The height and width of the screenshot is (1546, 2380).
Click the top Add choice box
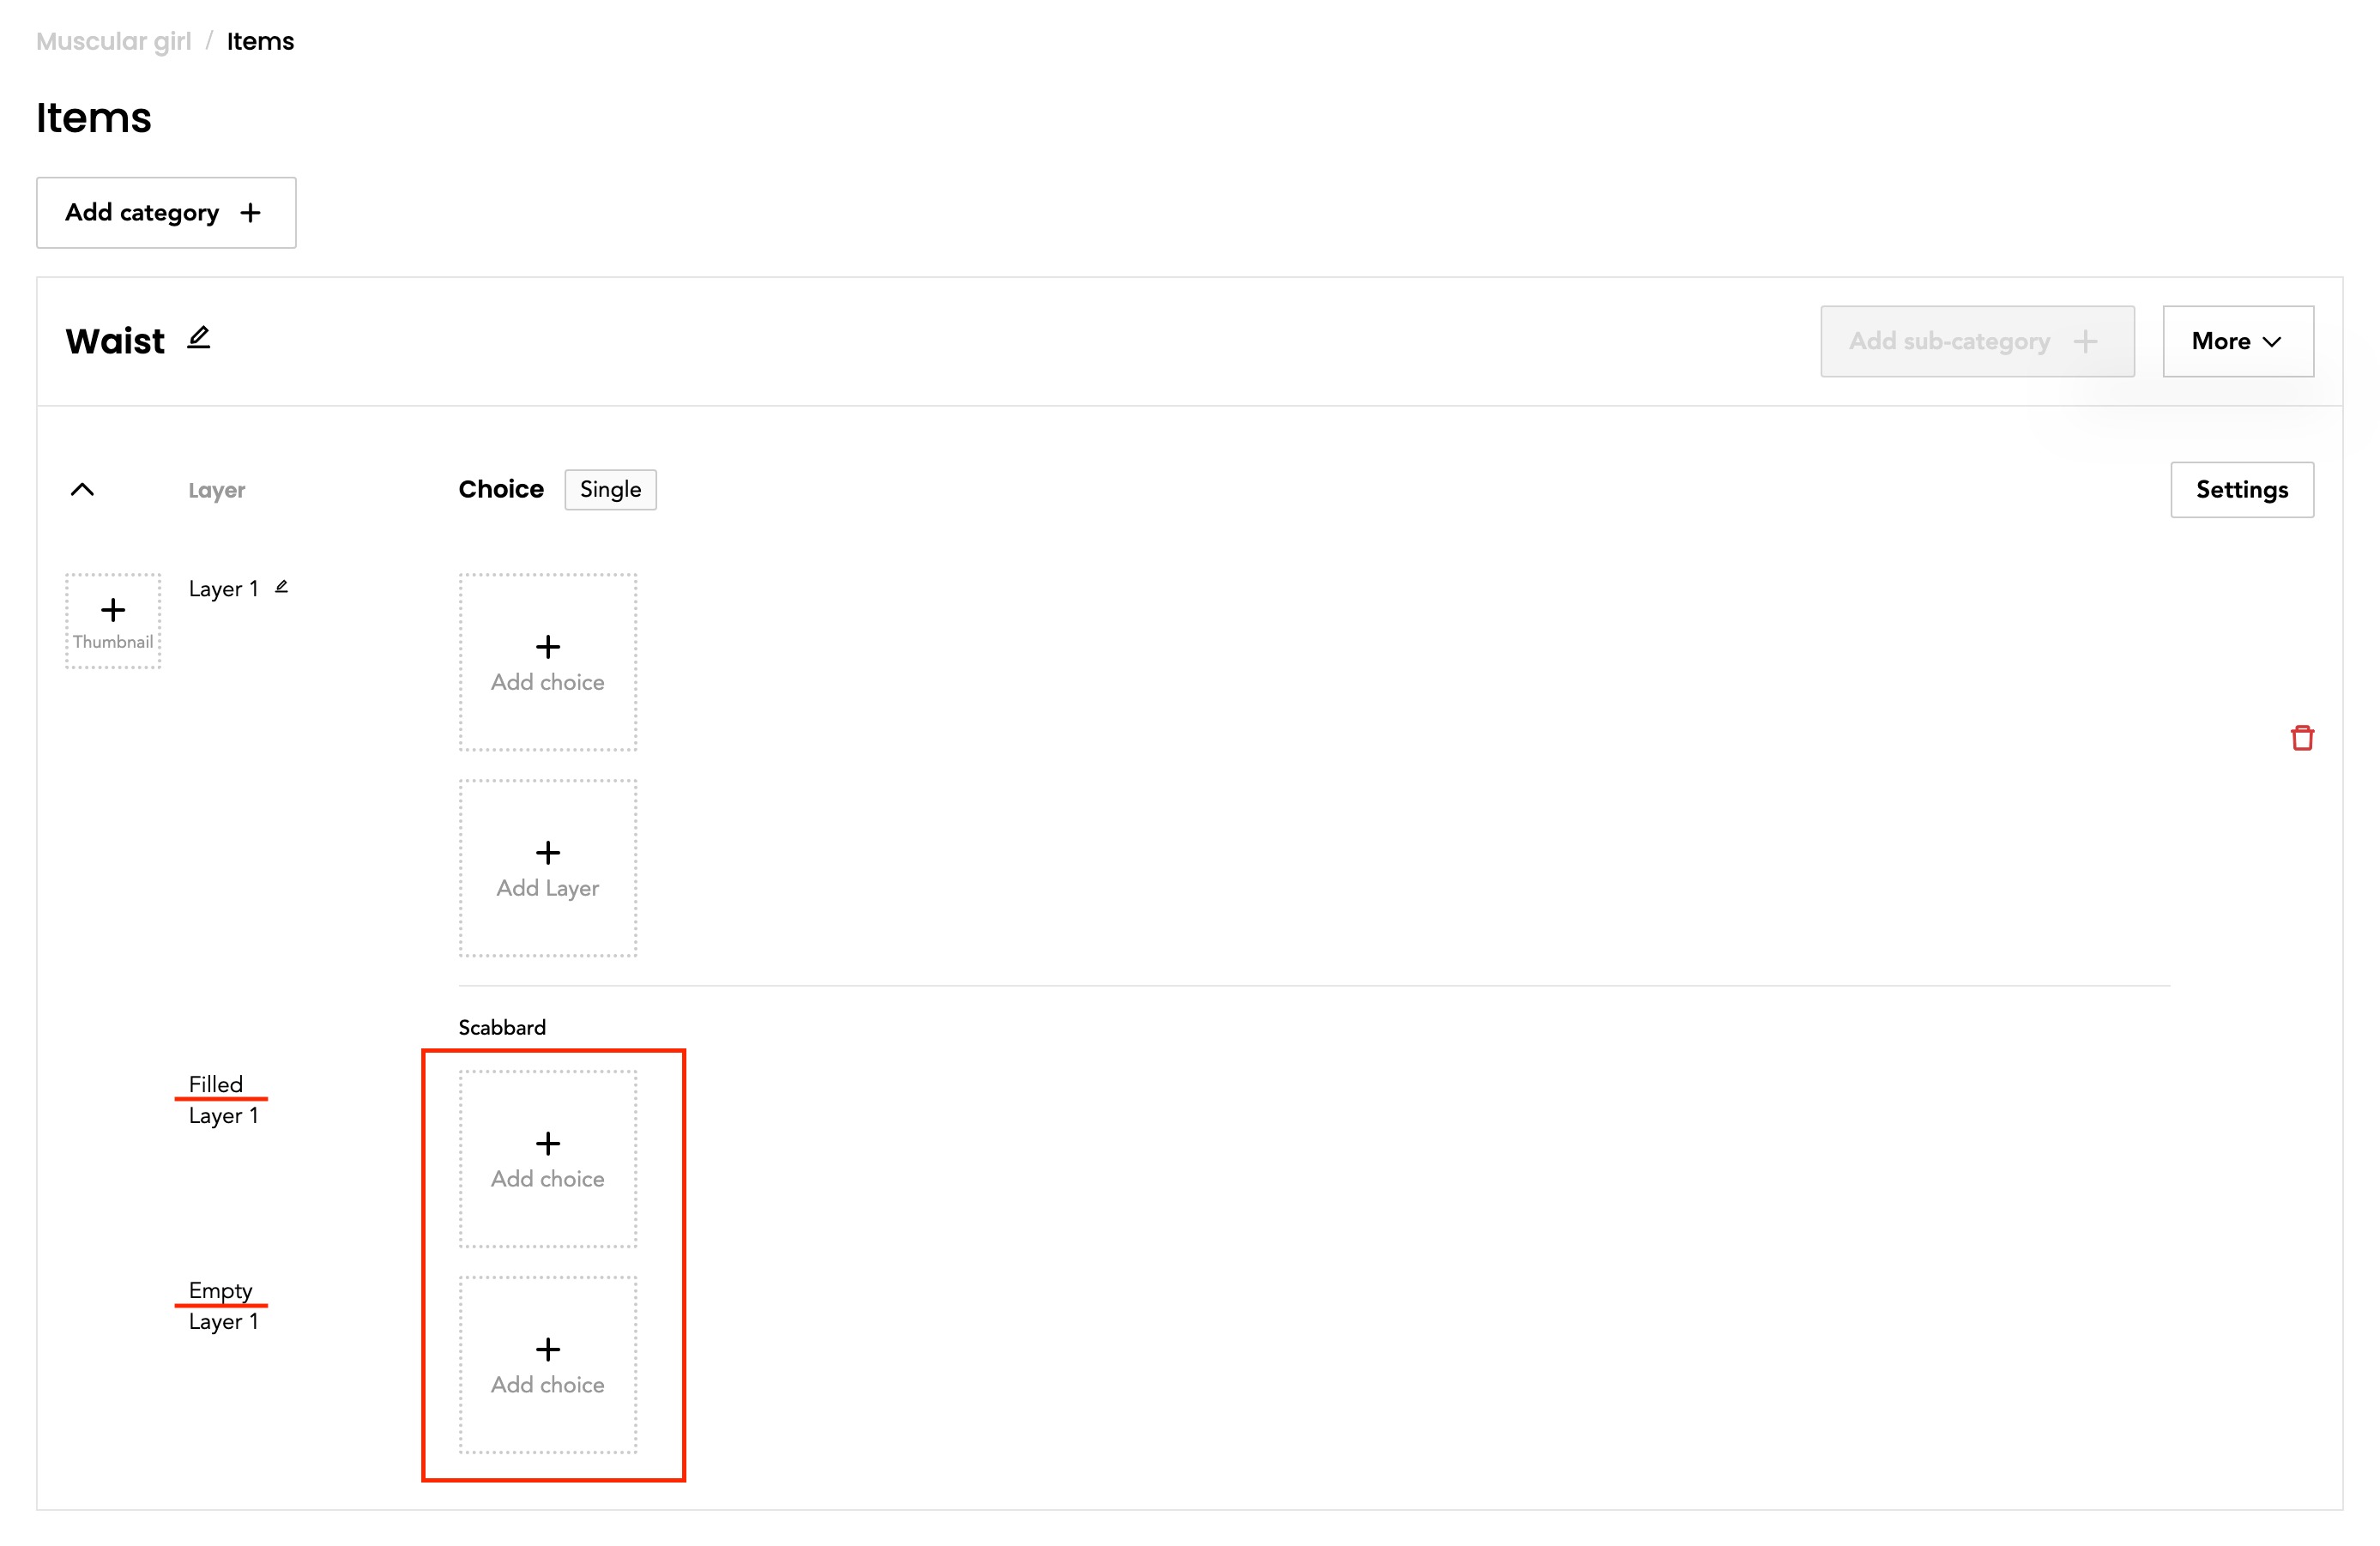pos(547,662)
